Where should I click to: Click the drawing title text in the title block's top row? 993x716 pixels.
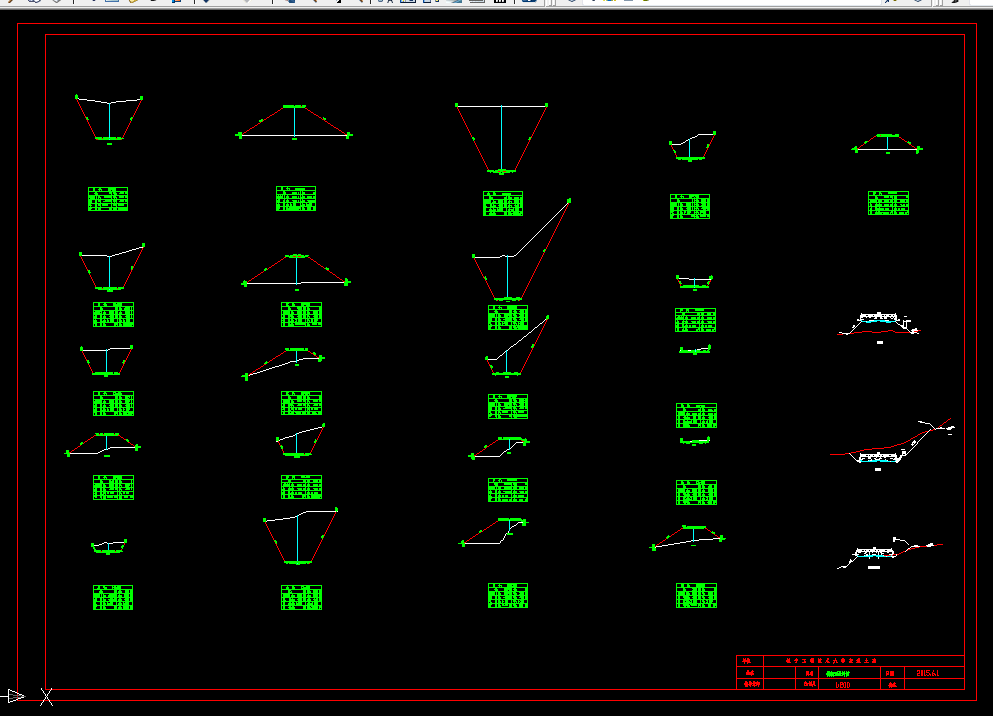tap(832, 661)
